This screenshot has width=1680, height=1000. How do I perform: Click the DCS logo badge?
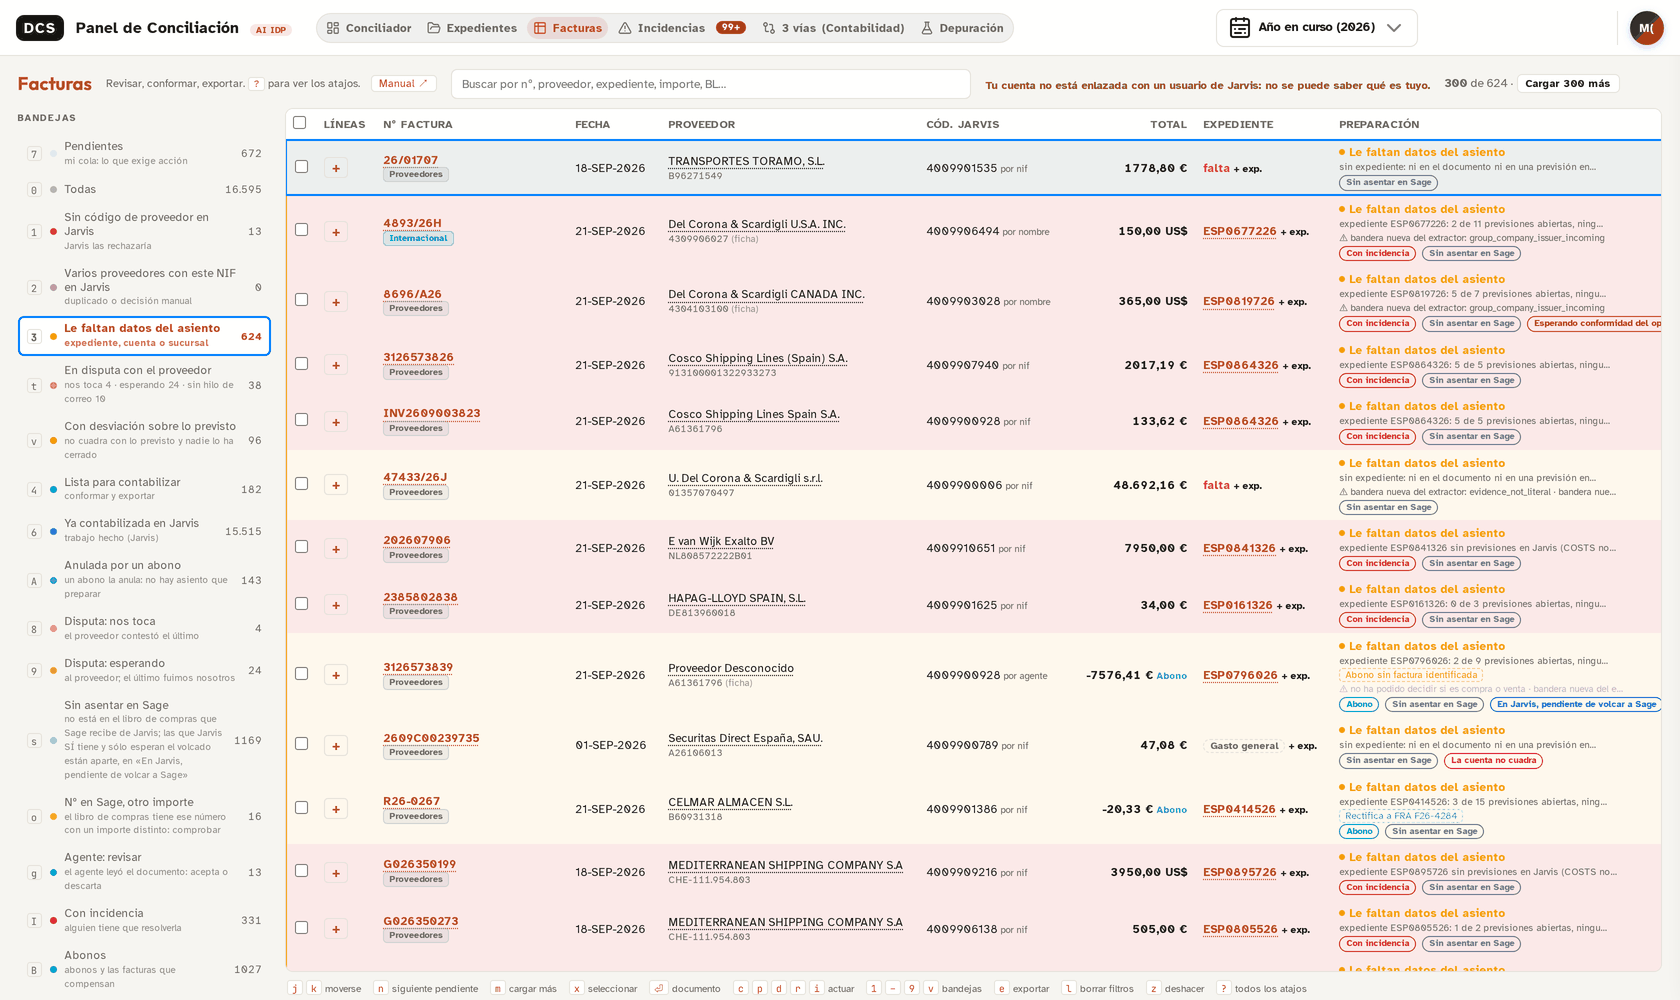(x=40, y=28)
